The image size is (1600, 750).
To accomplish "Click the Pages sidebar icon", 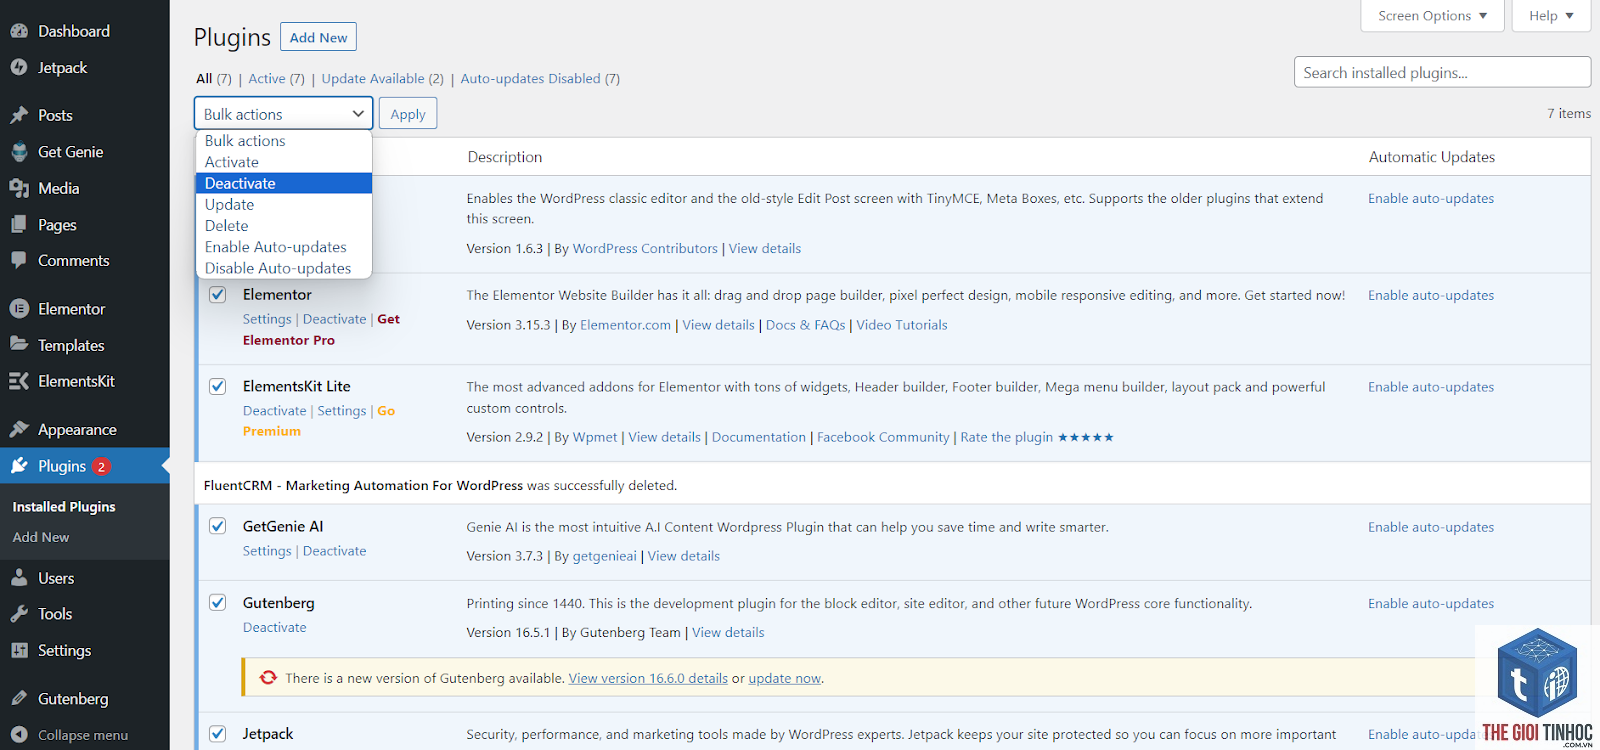I will (19, 224).
